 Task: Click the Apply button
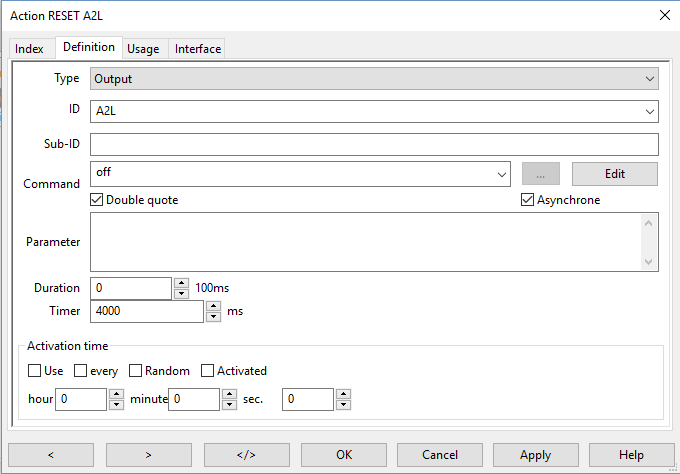pos(535,455)
